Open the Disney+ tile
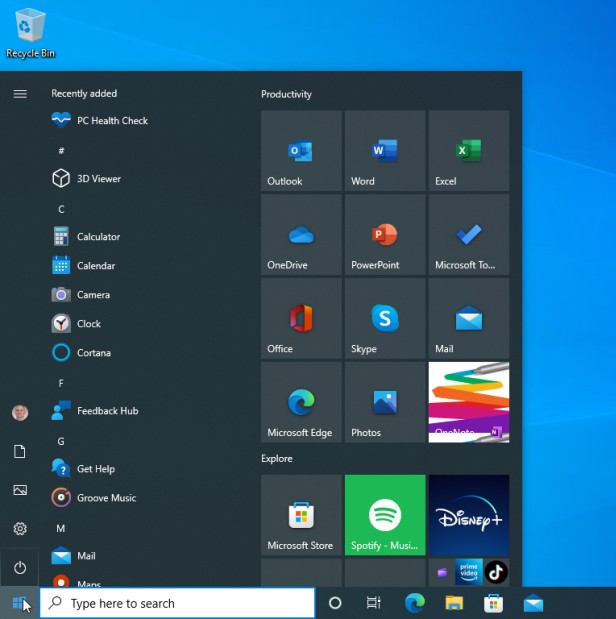 [x=468, y=515]
